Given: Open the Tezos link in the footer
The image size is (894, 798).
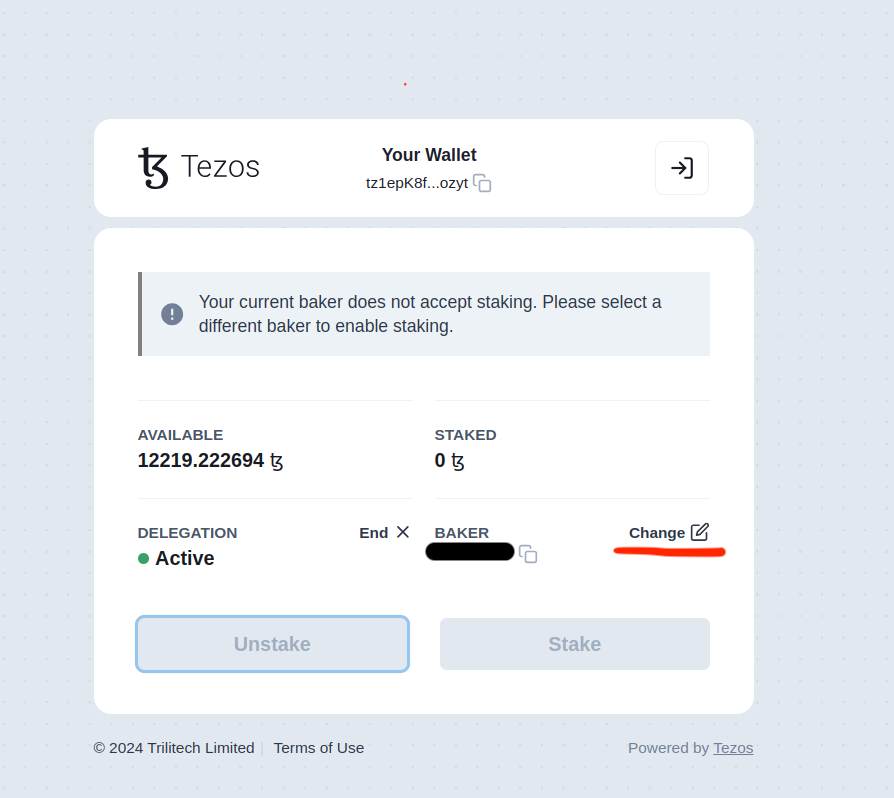Looking at the screenshot, I should click(733, 748).
